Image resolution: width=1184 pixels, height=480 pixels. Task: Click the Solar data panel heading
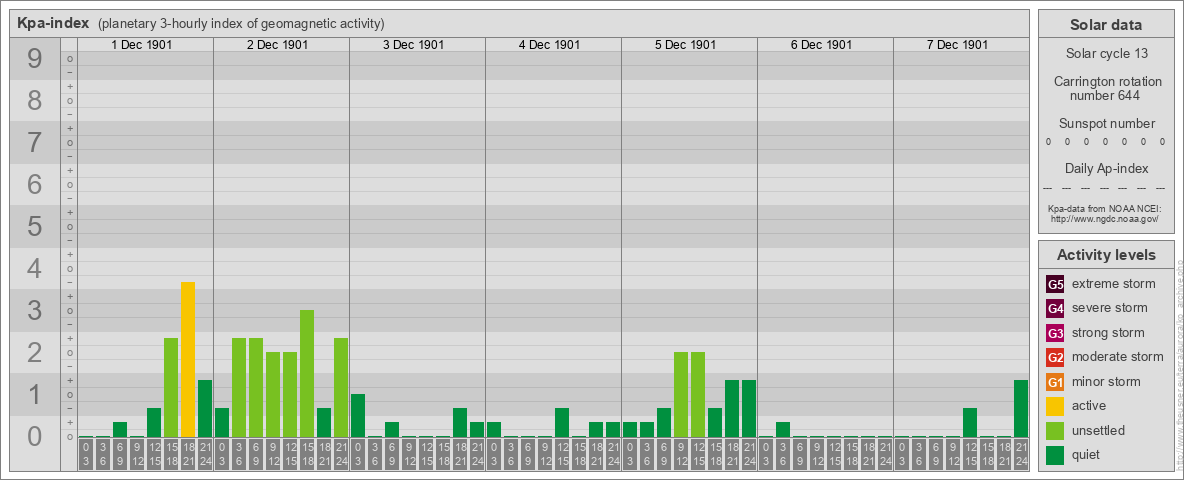1105,25
